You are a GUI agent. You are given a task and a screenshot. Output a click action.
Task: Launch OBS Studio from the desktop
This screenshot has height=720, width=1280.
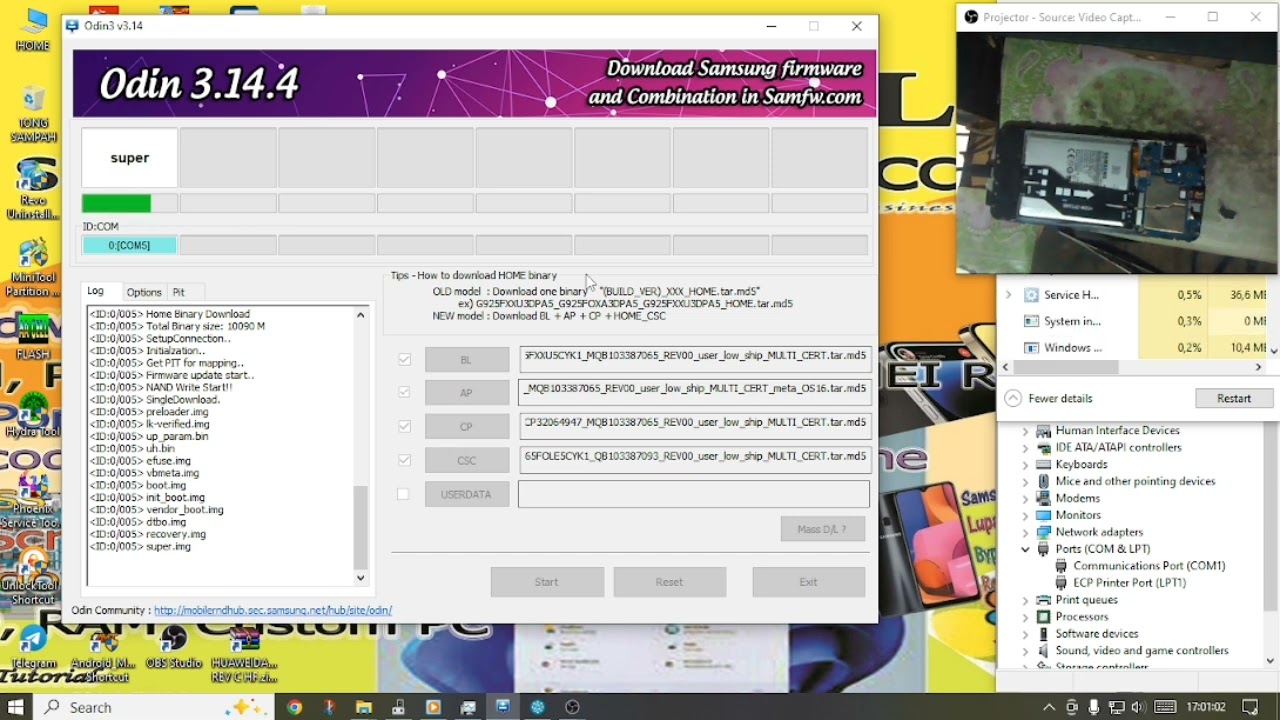point(173,648)
